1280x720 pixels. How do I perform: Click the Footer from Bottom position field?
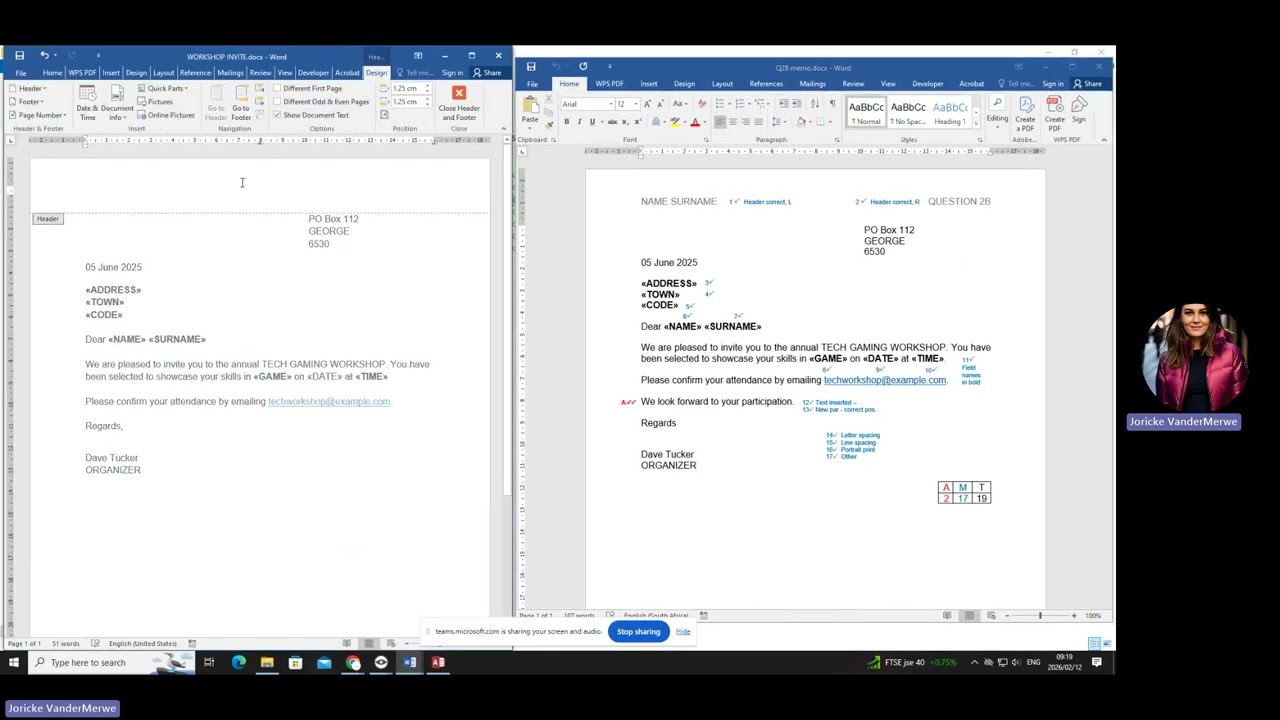coord(408,101)
